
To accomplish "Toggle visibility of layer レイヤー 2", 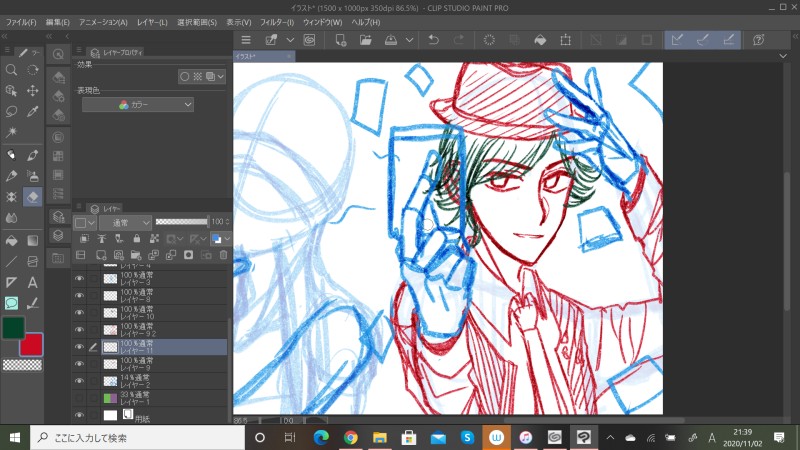I will coord(79,380).
